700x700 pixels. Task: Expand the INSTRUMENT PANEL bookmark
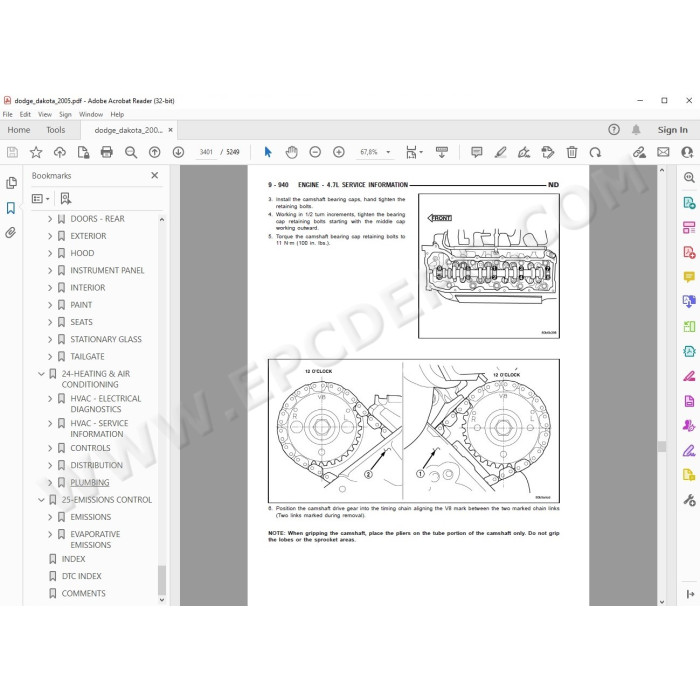pyautogui.click(x=50, y=271)
